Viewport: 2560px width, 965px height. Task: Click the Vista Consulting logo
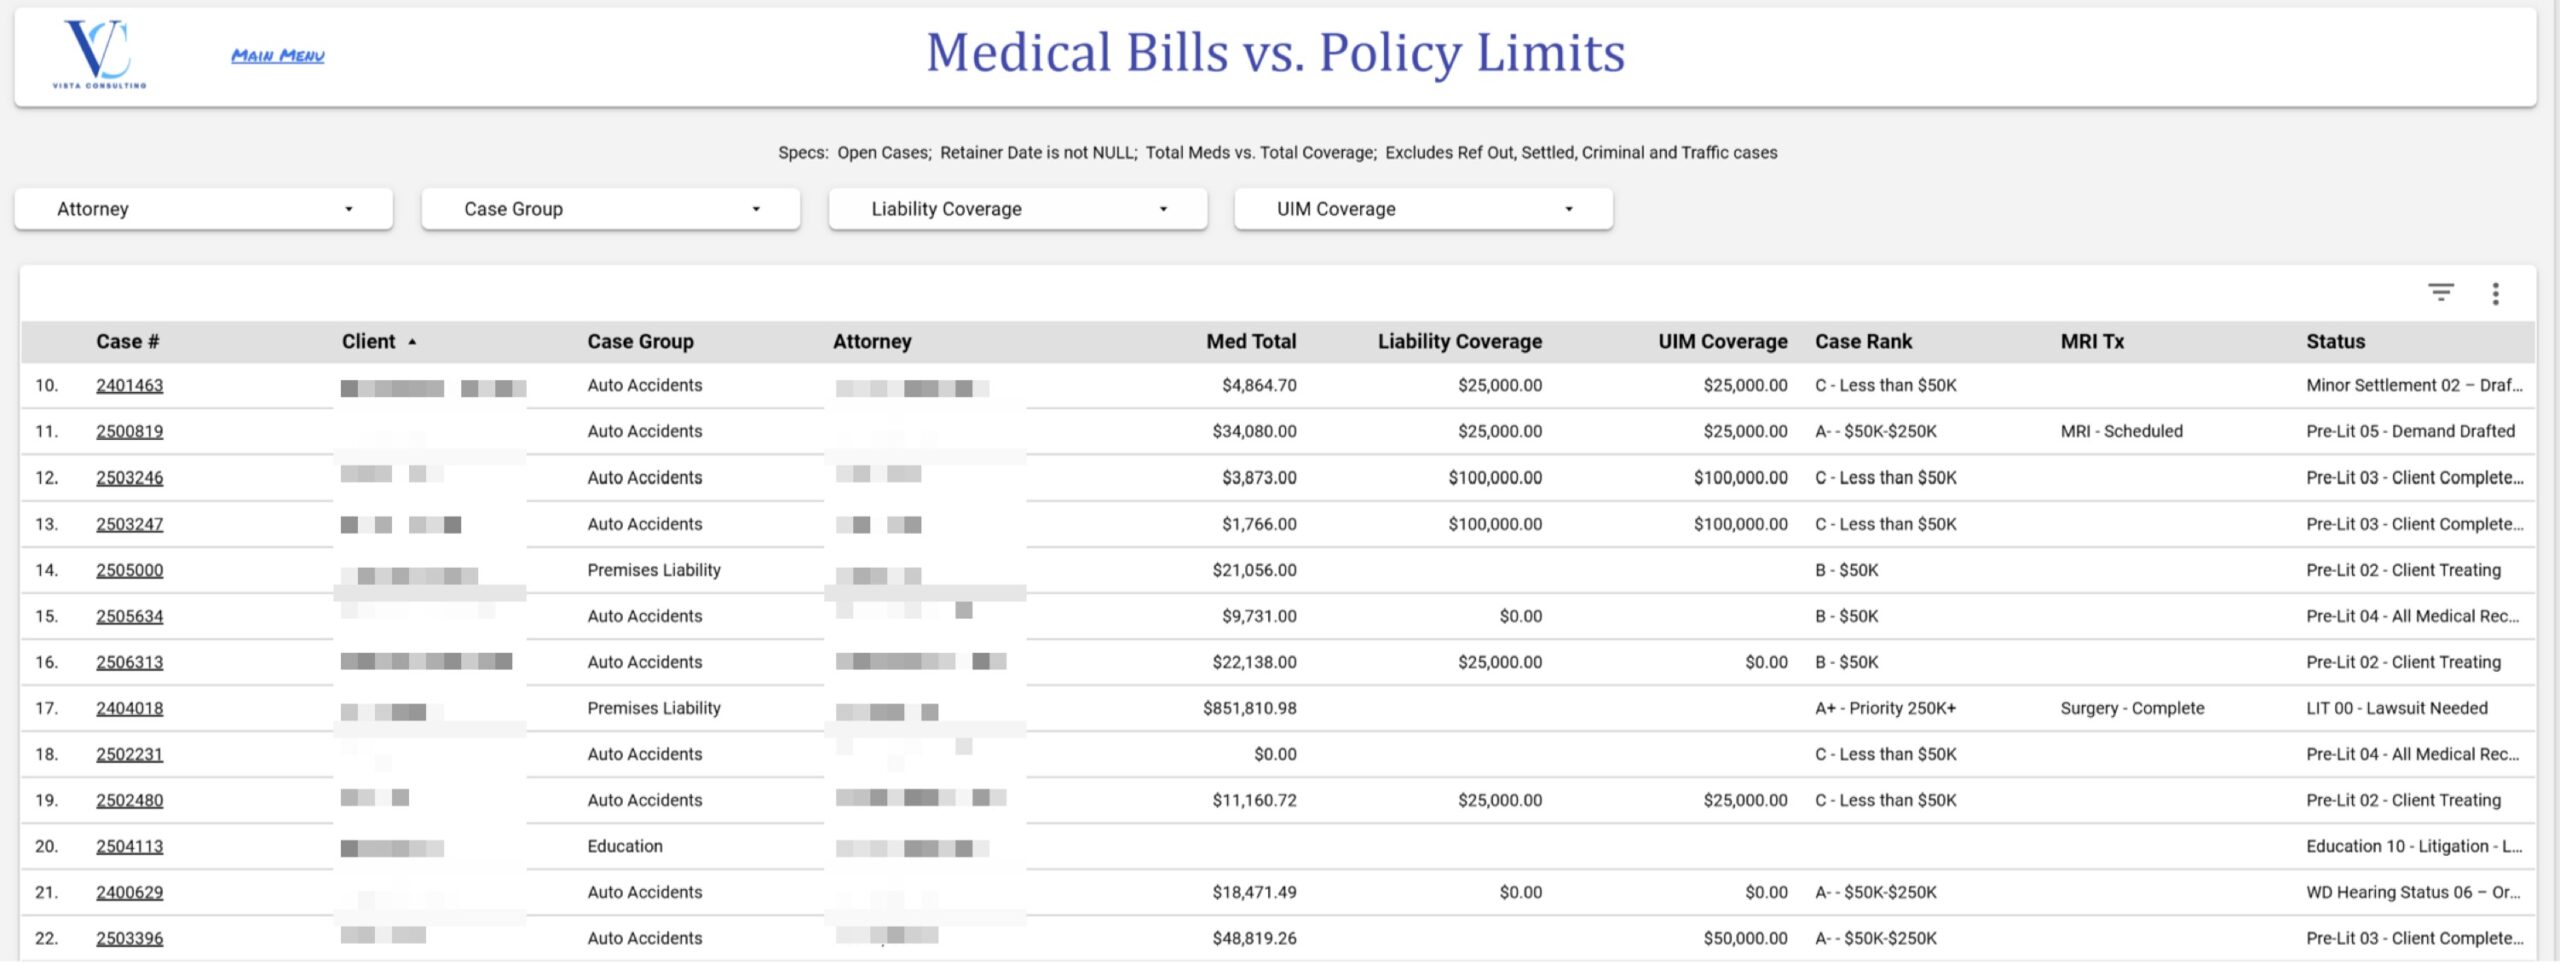[99, 54]
